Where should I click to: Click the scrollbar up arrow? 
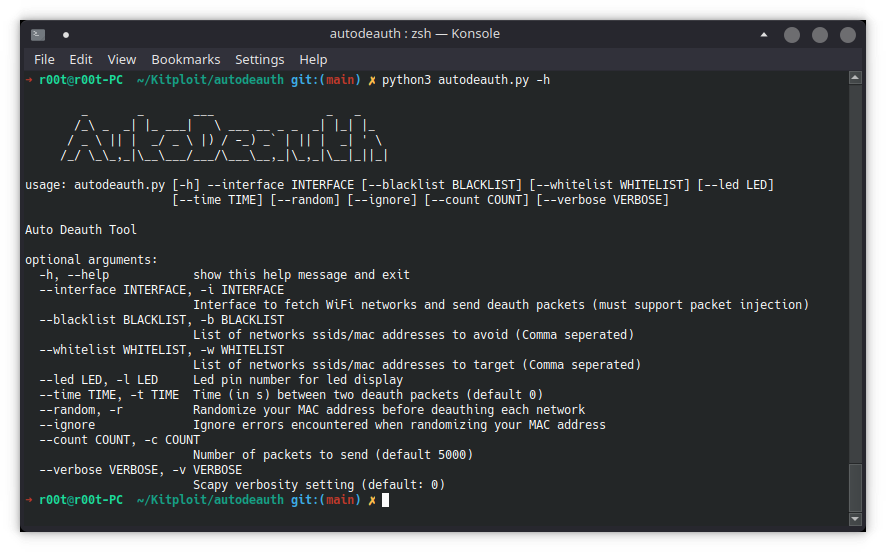(855, 77)
